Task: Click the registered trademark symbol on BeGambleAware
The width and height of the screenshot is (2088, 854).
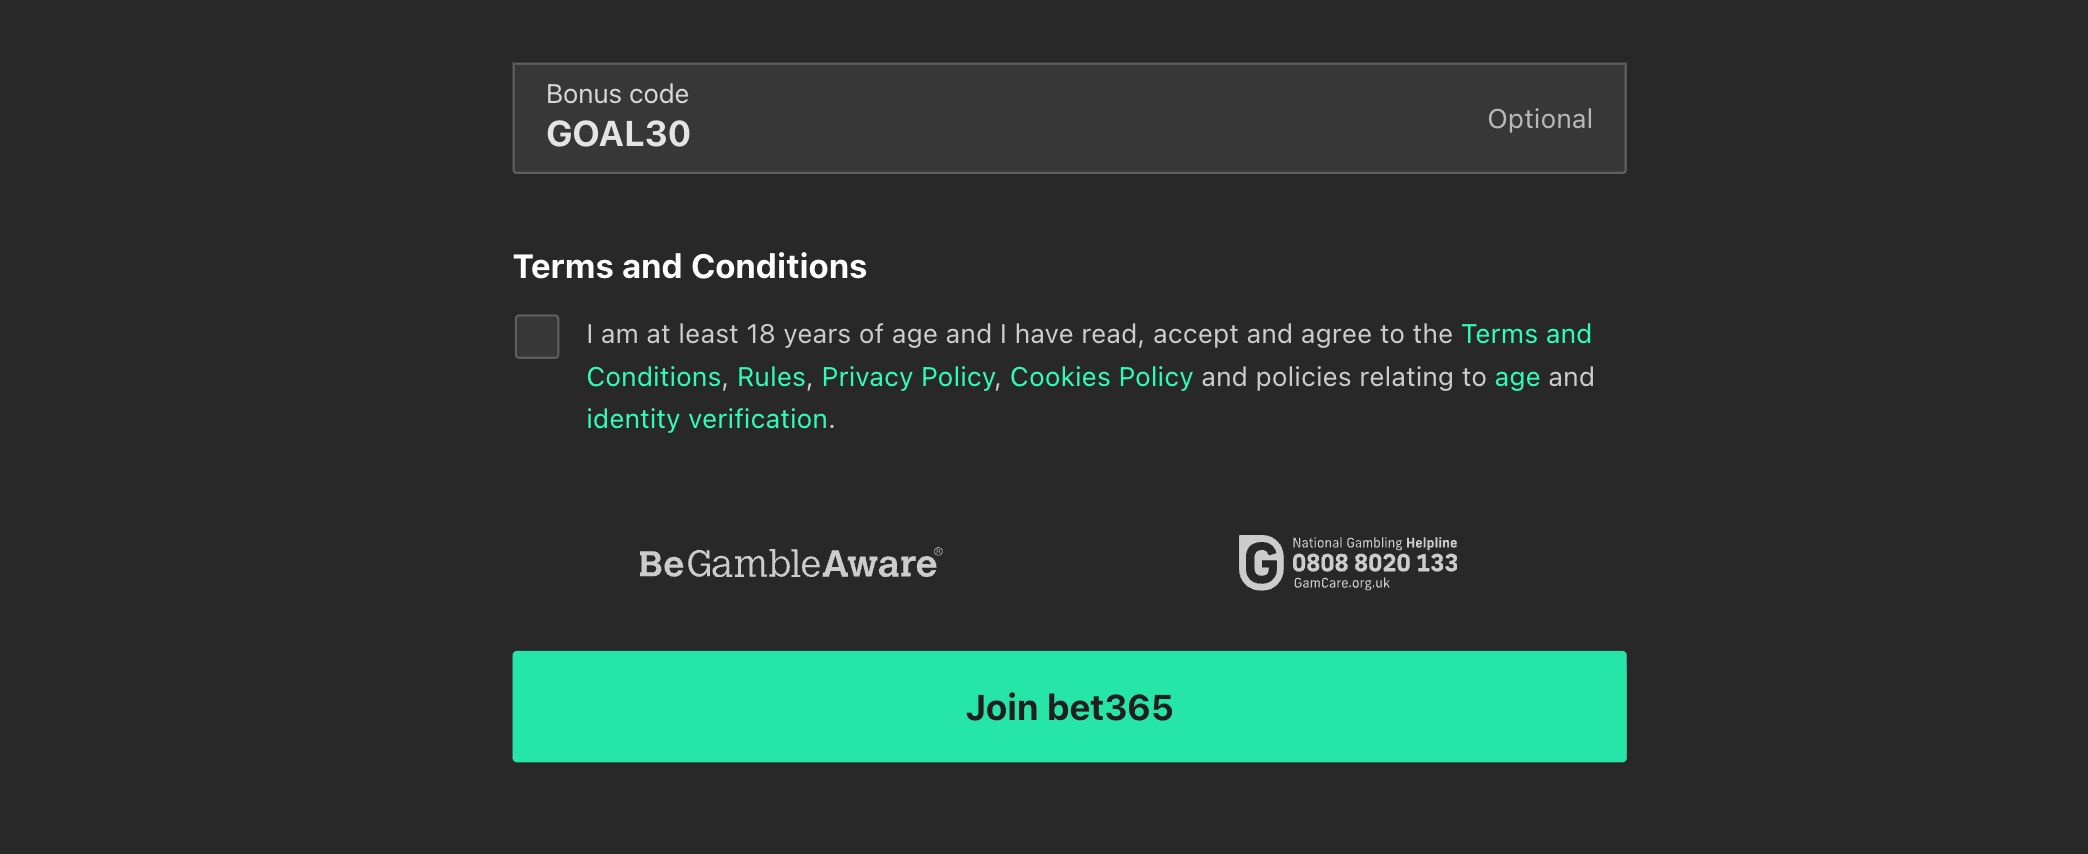Action: click(x=938, y=549)
